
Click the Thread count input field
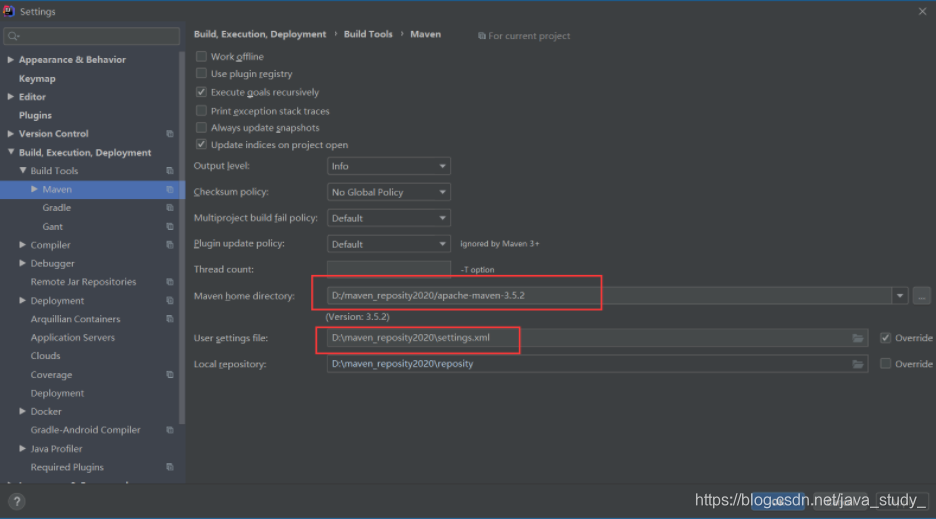coord(389,269)
